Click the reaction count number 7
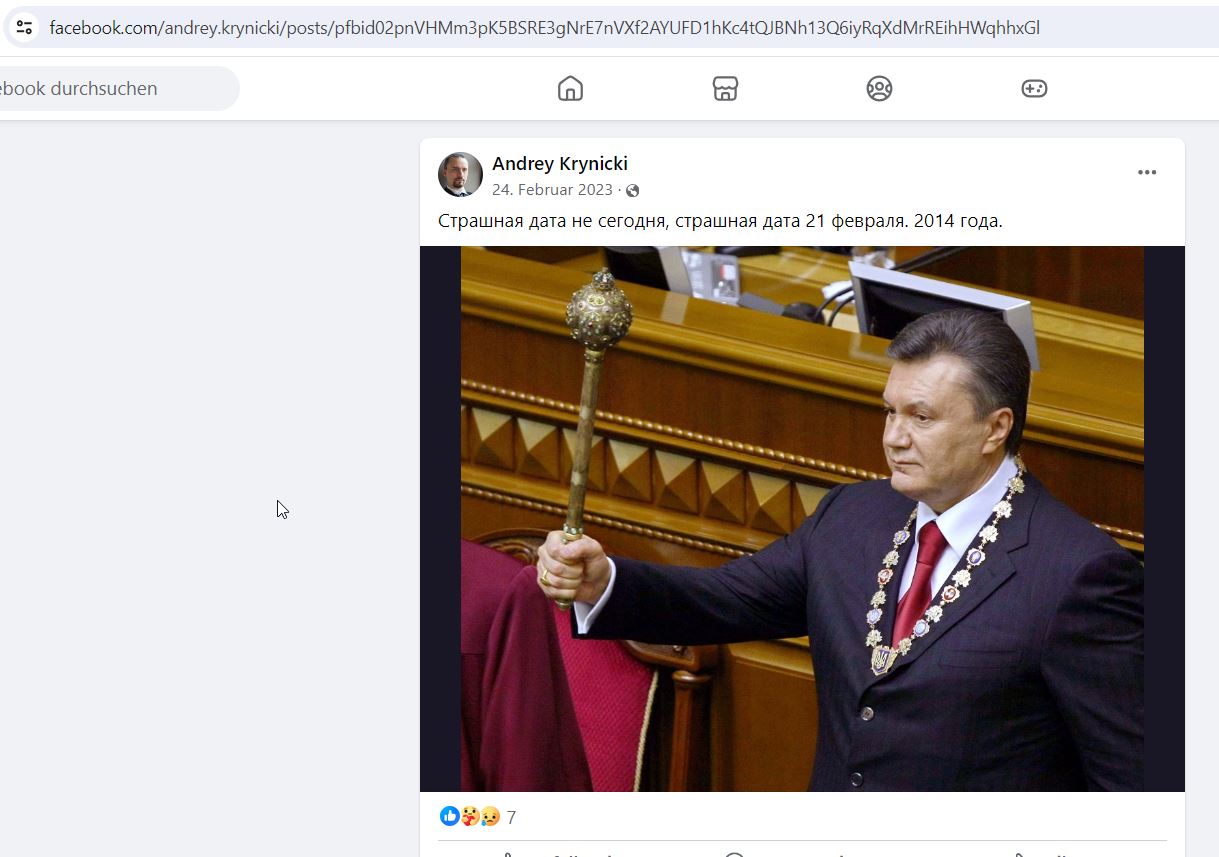Image resolution: width=1219 pixels, height=857 pixels. coord(511,818)
